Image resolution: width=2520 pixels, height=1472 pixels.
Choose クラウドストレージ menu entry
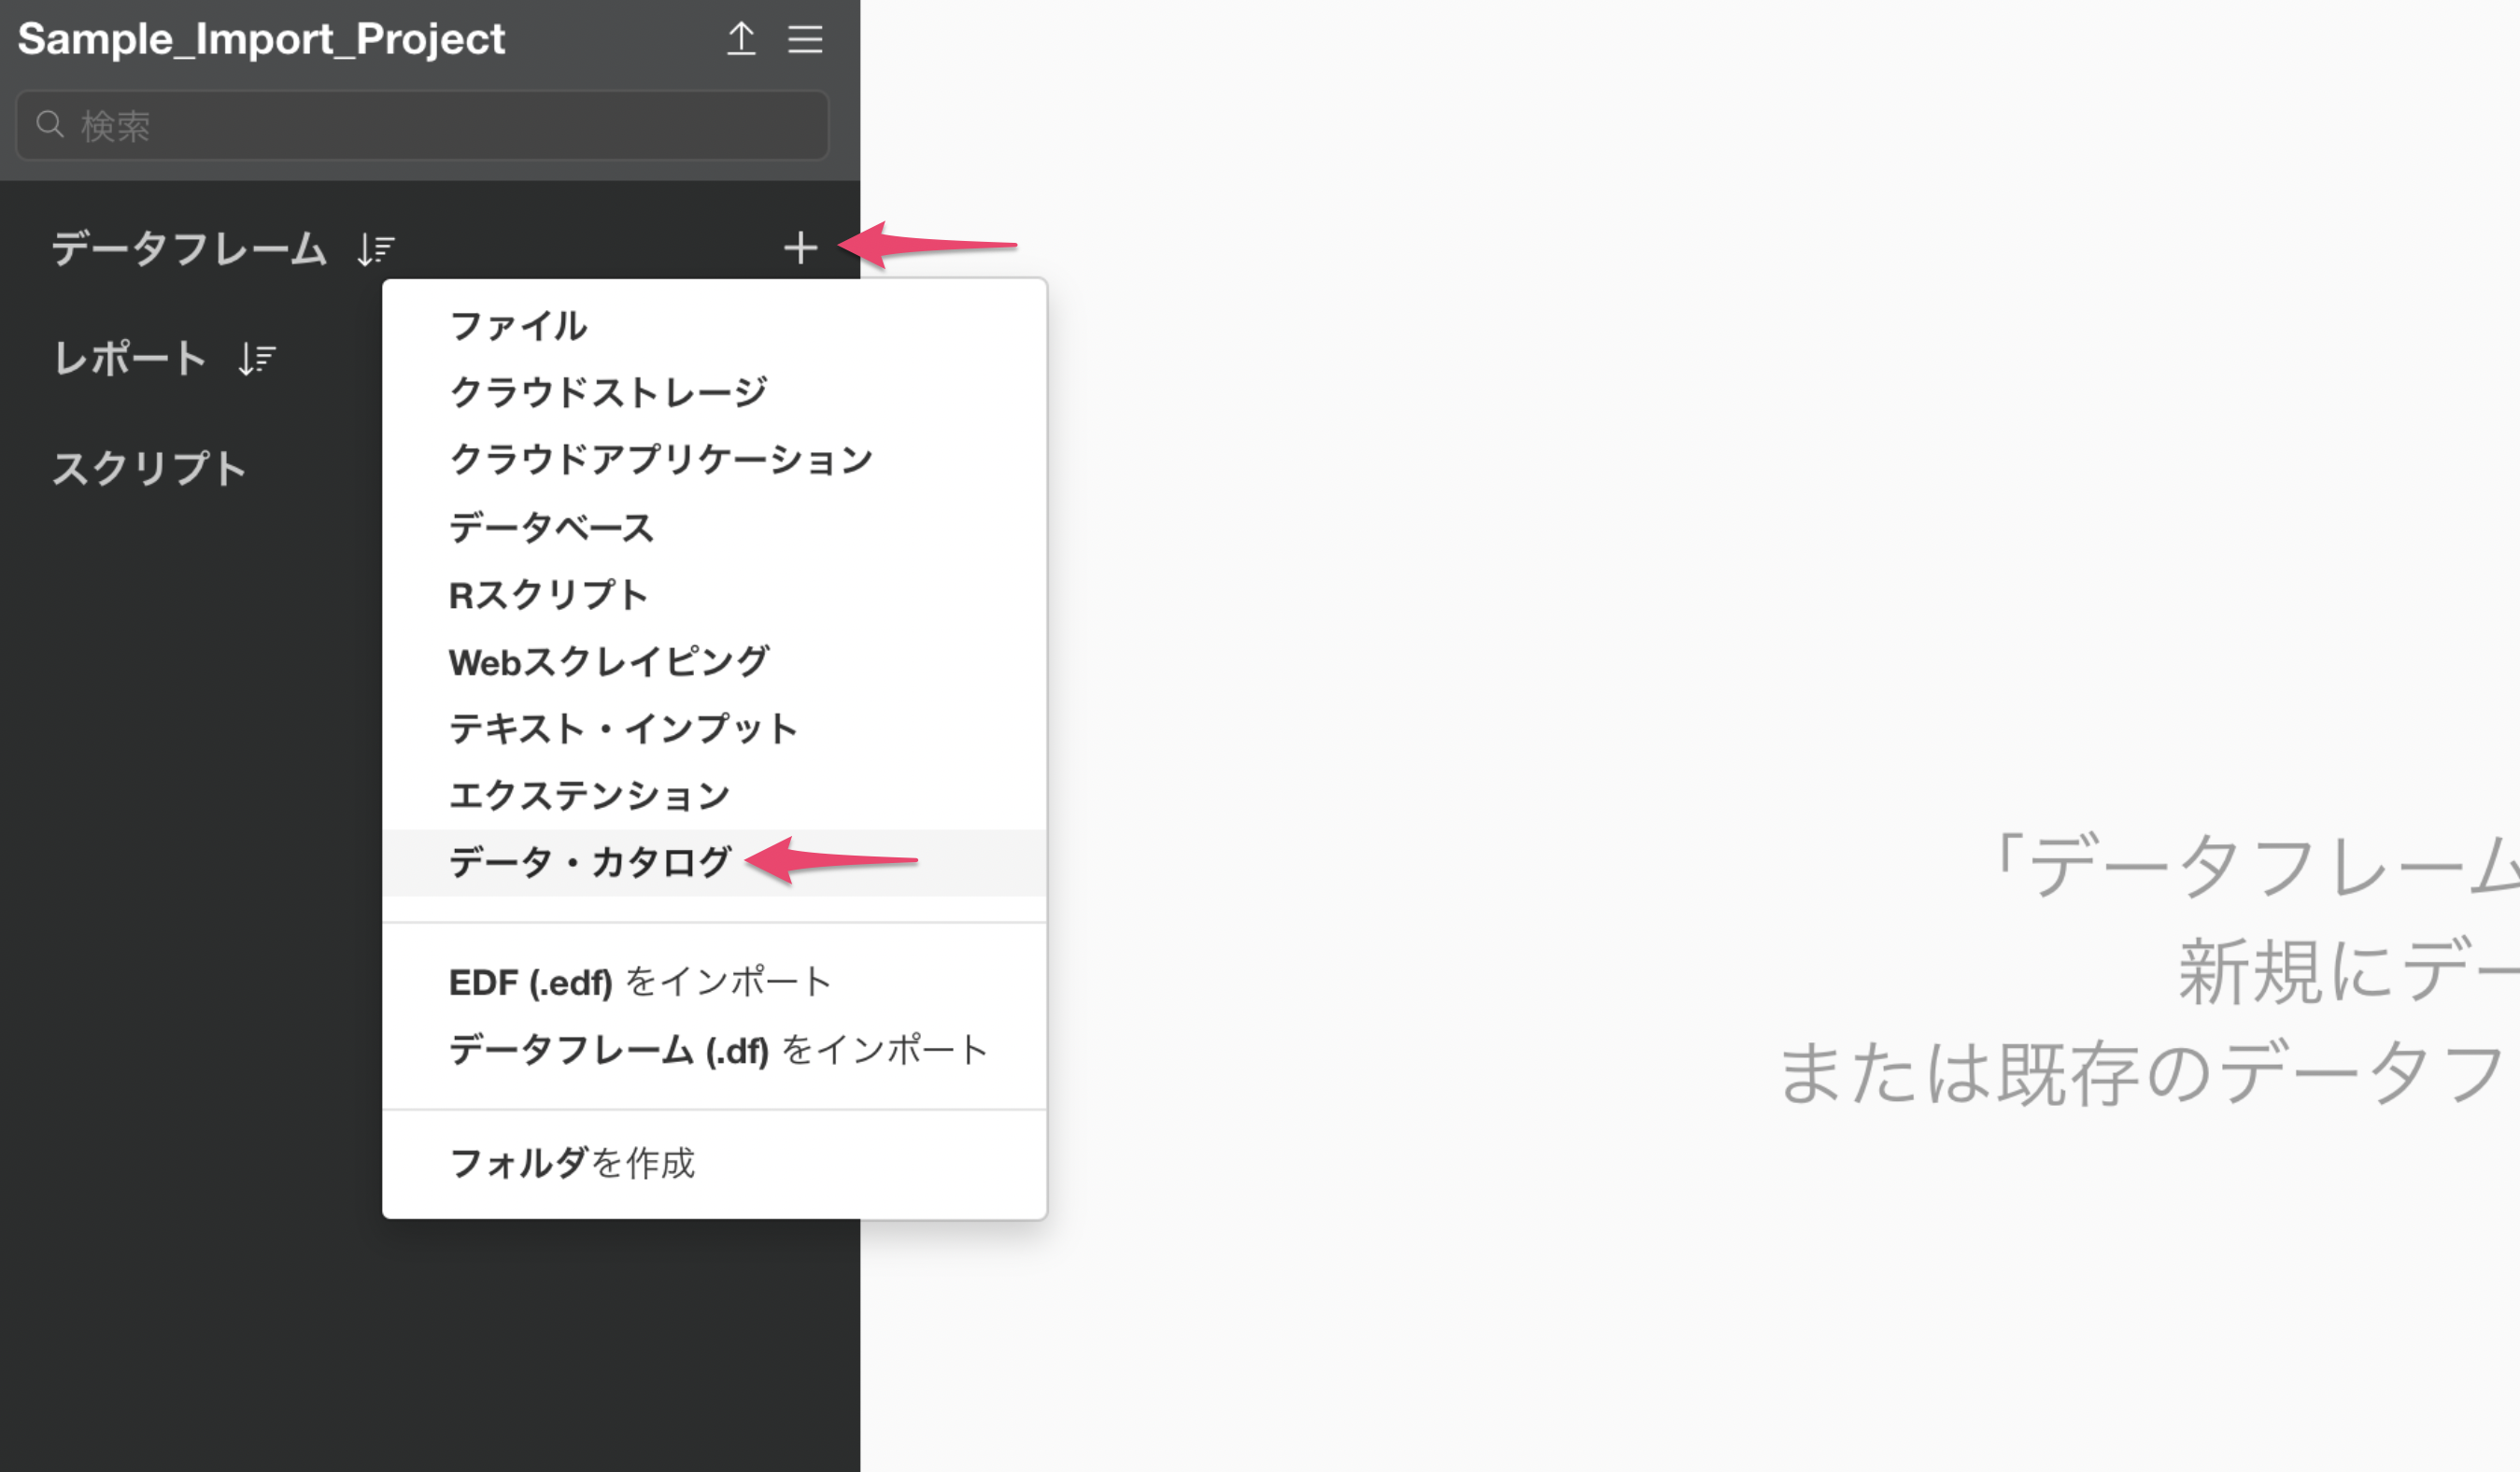point(608,392)
